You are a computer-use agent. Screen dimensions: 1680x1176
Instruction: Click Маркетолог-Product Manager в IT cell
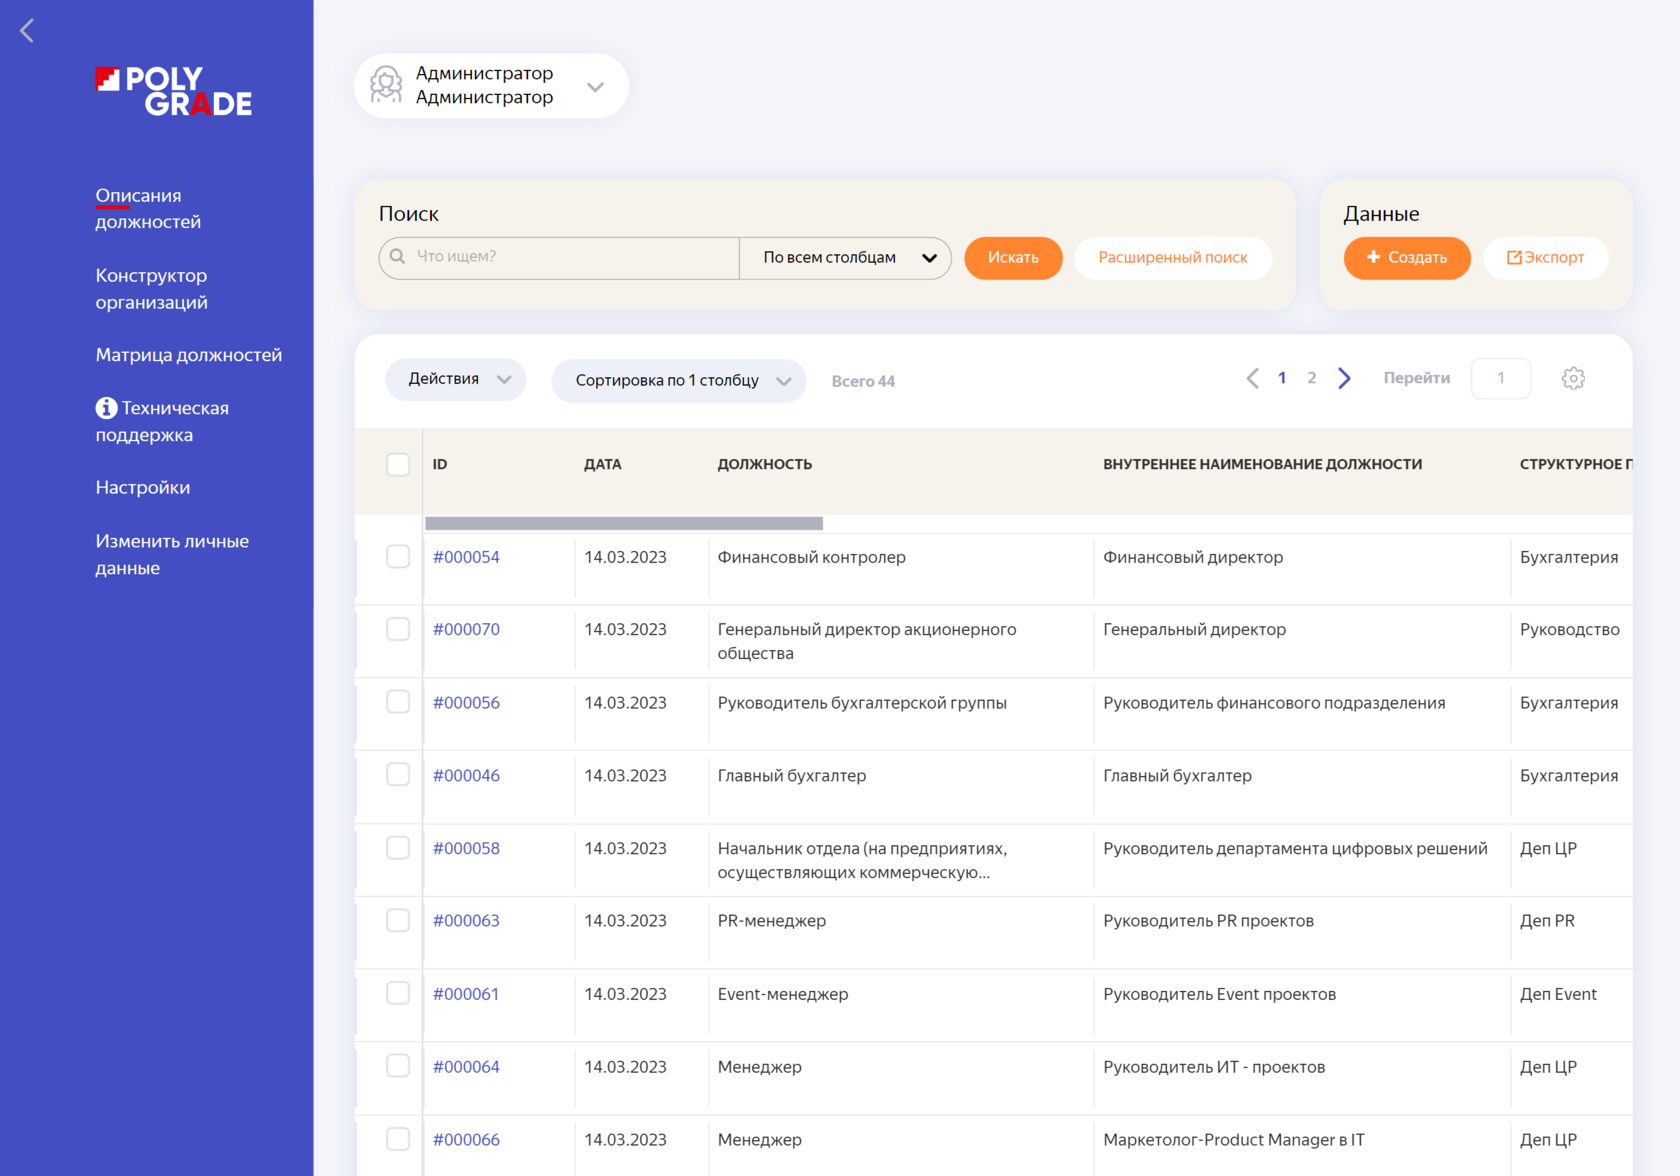[x=1234, y=1139]
